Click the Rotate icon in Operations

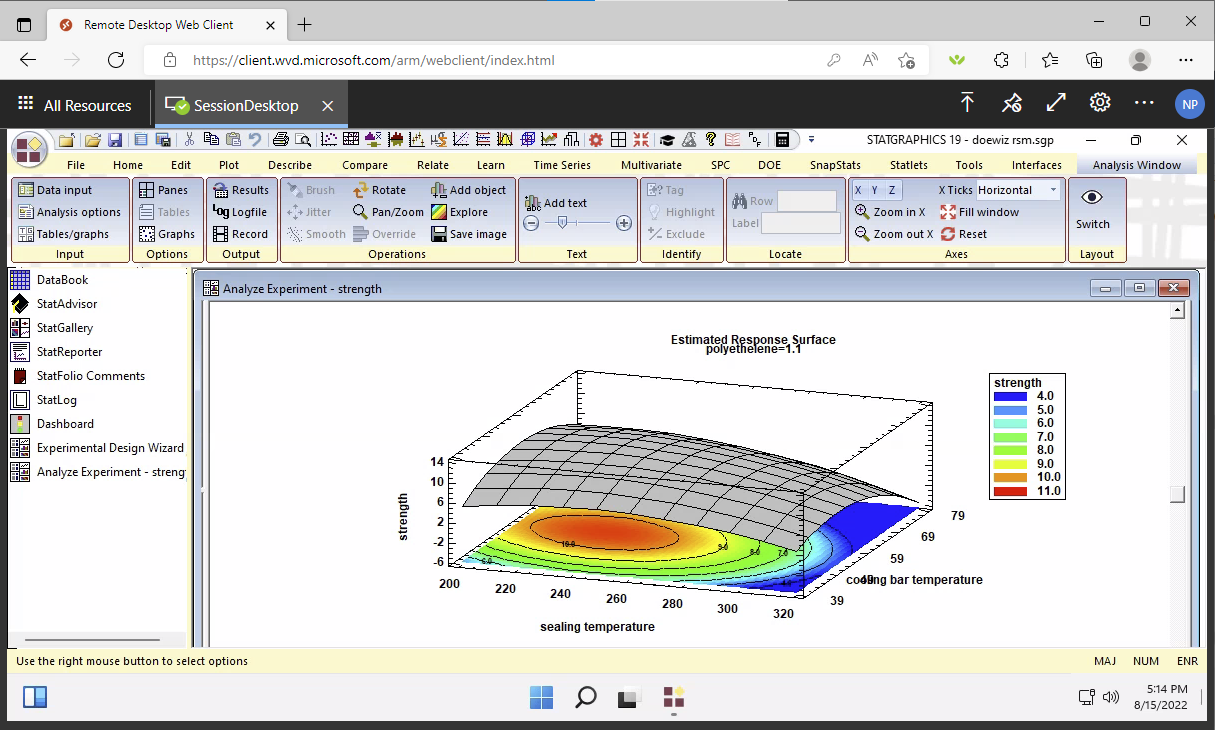coord(361,190)
